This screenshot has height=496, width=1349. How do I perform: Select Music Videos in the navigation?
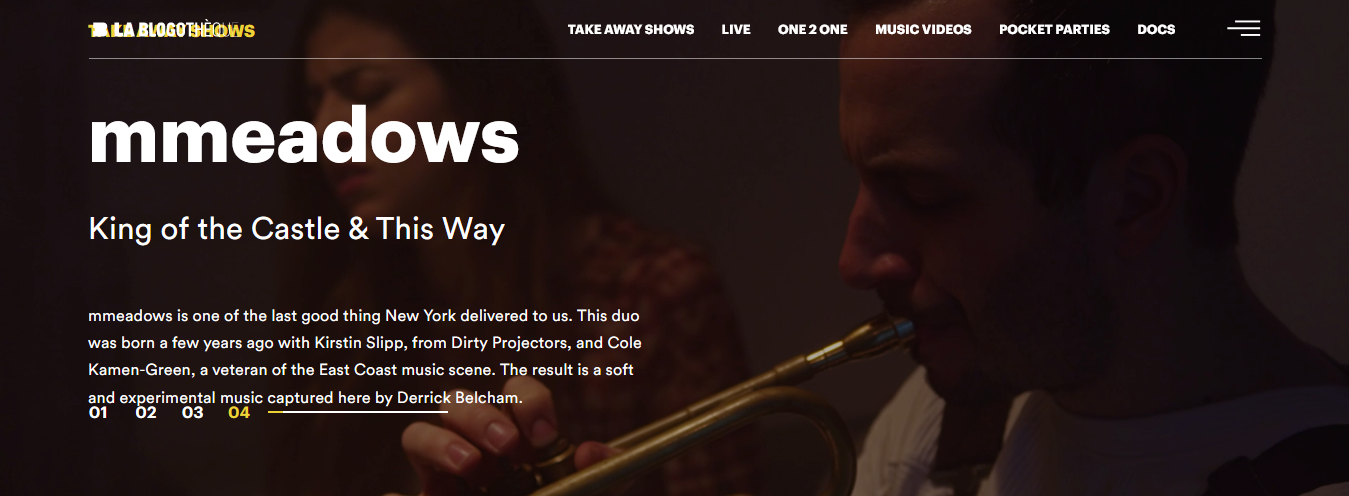click(x=923, y=30)
